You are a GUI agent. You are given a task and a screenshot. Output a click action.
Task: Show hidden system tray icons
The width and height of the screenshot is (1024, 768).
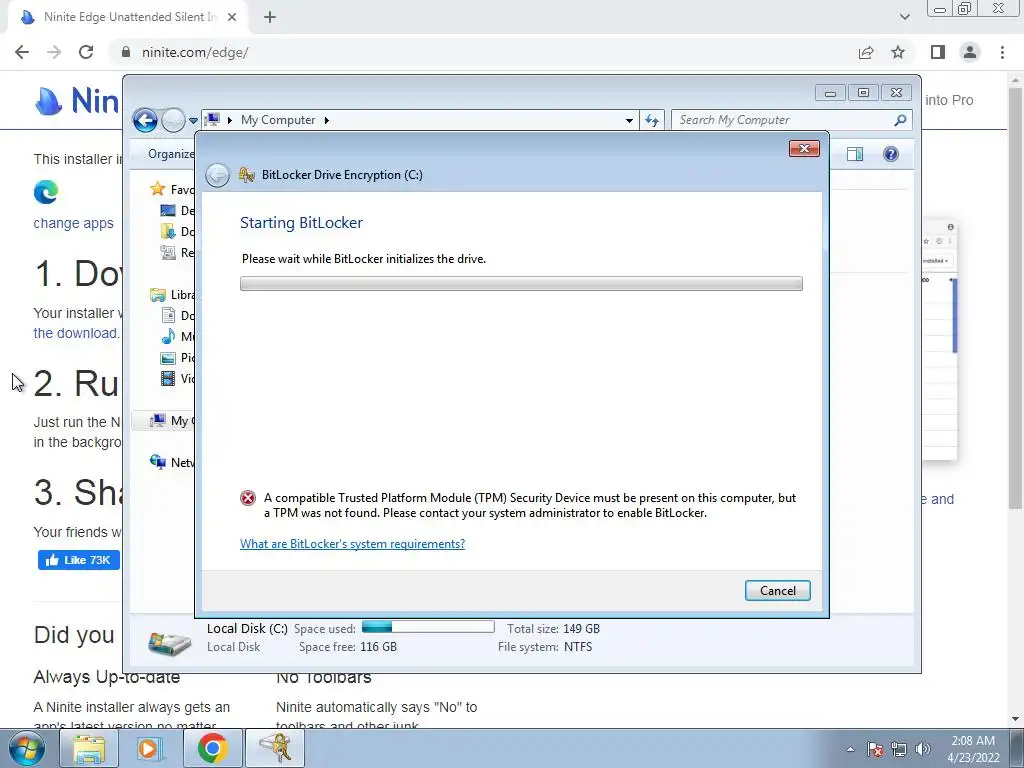click(850, 749)
